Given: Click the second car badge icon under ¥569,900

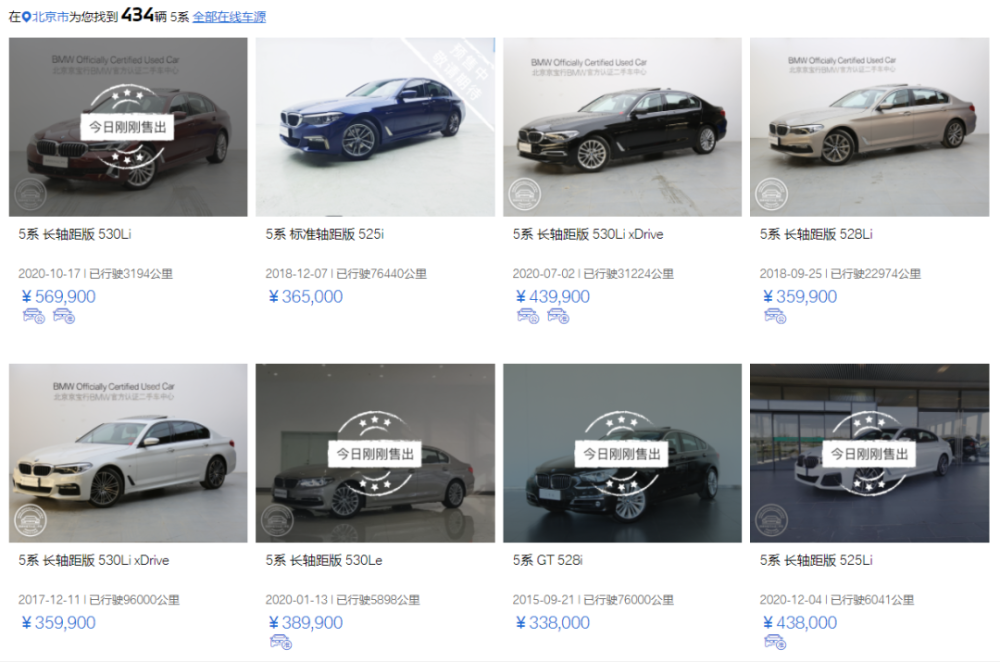Looking at the screenshot, I should click(x=64, y=316).
